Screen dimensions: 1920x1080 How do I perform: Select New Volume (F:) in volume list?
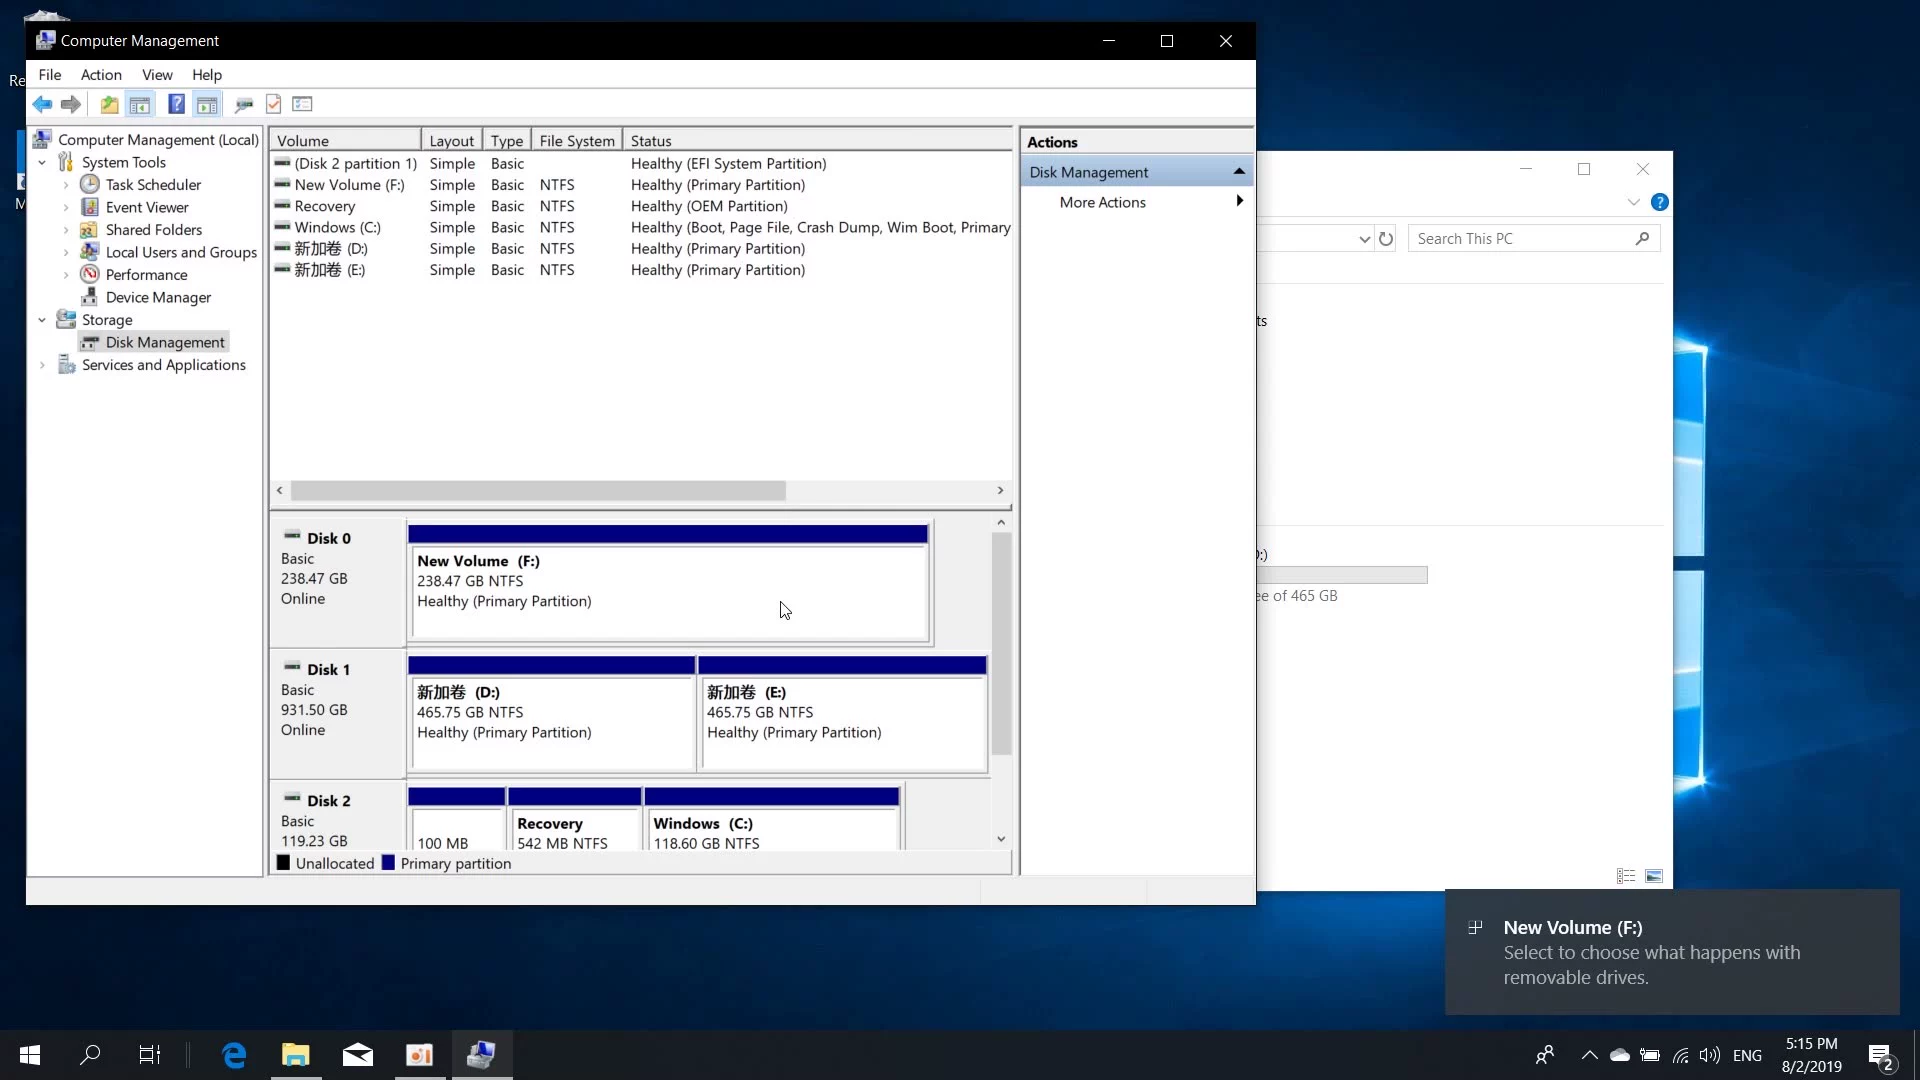coord(641,185)
